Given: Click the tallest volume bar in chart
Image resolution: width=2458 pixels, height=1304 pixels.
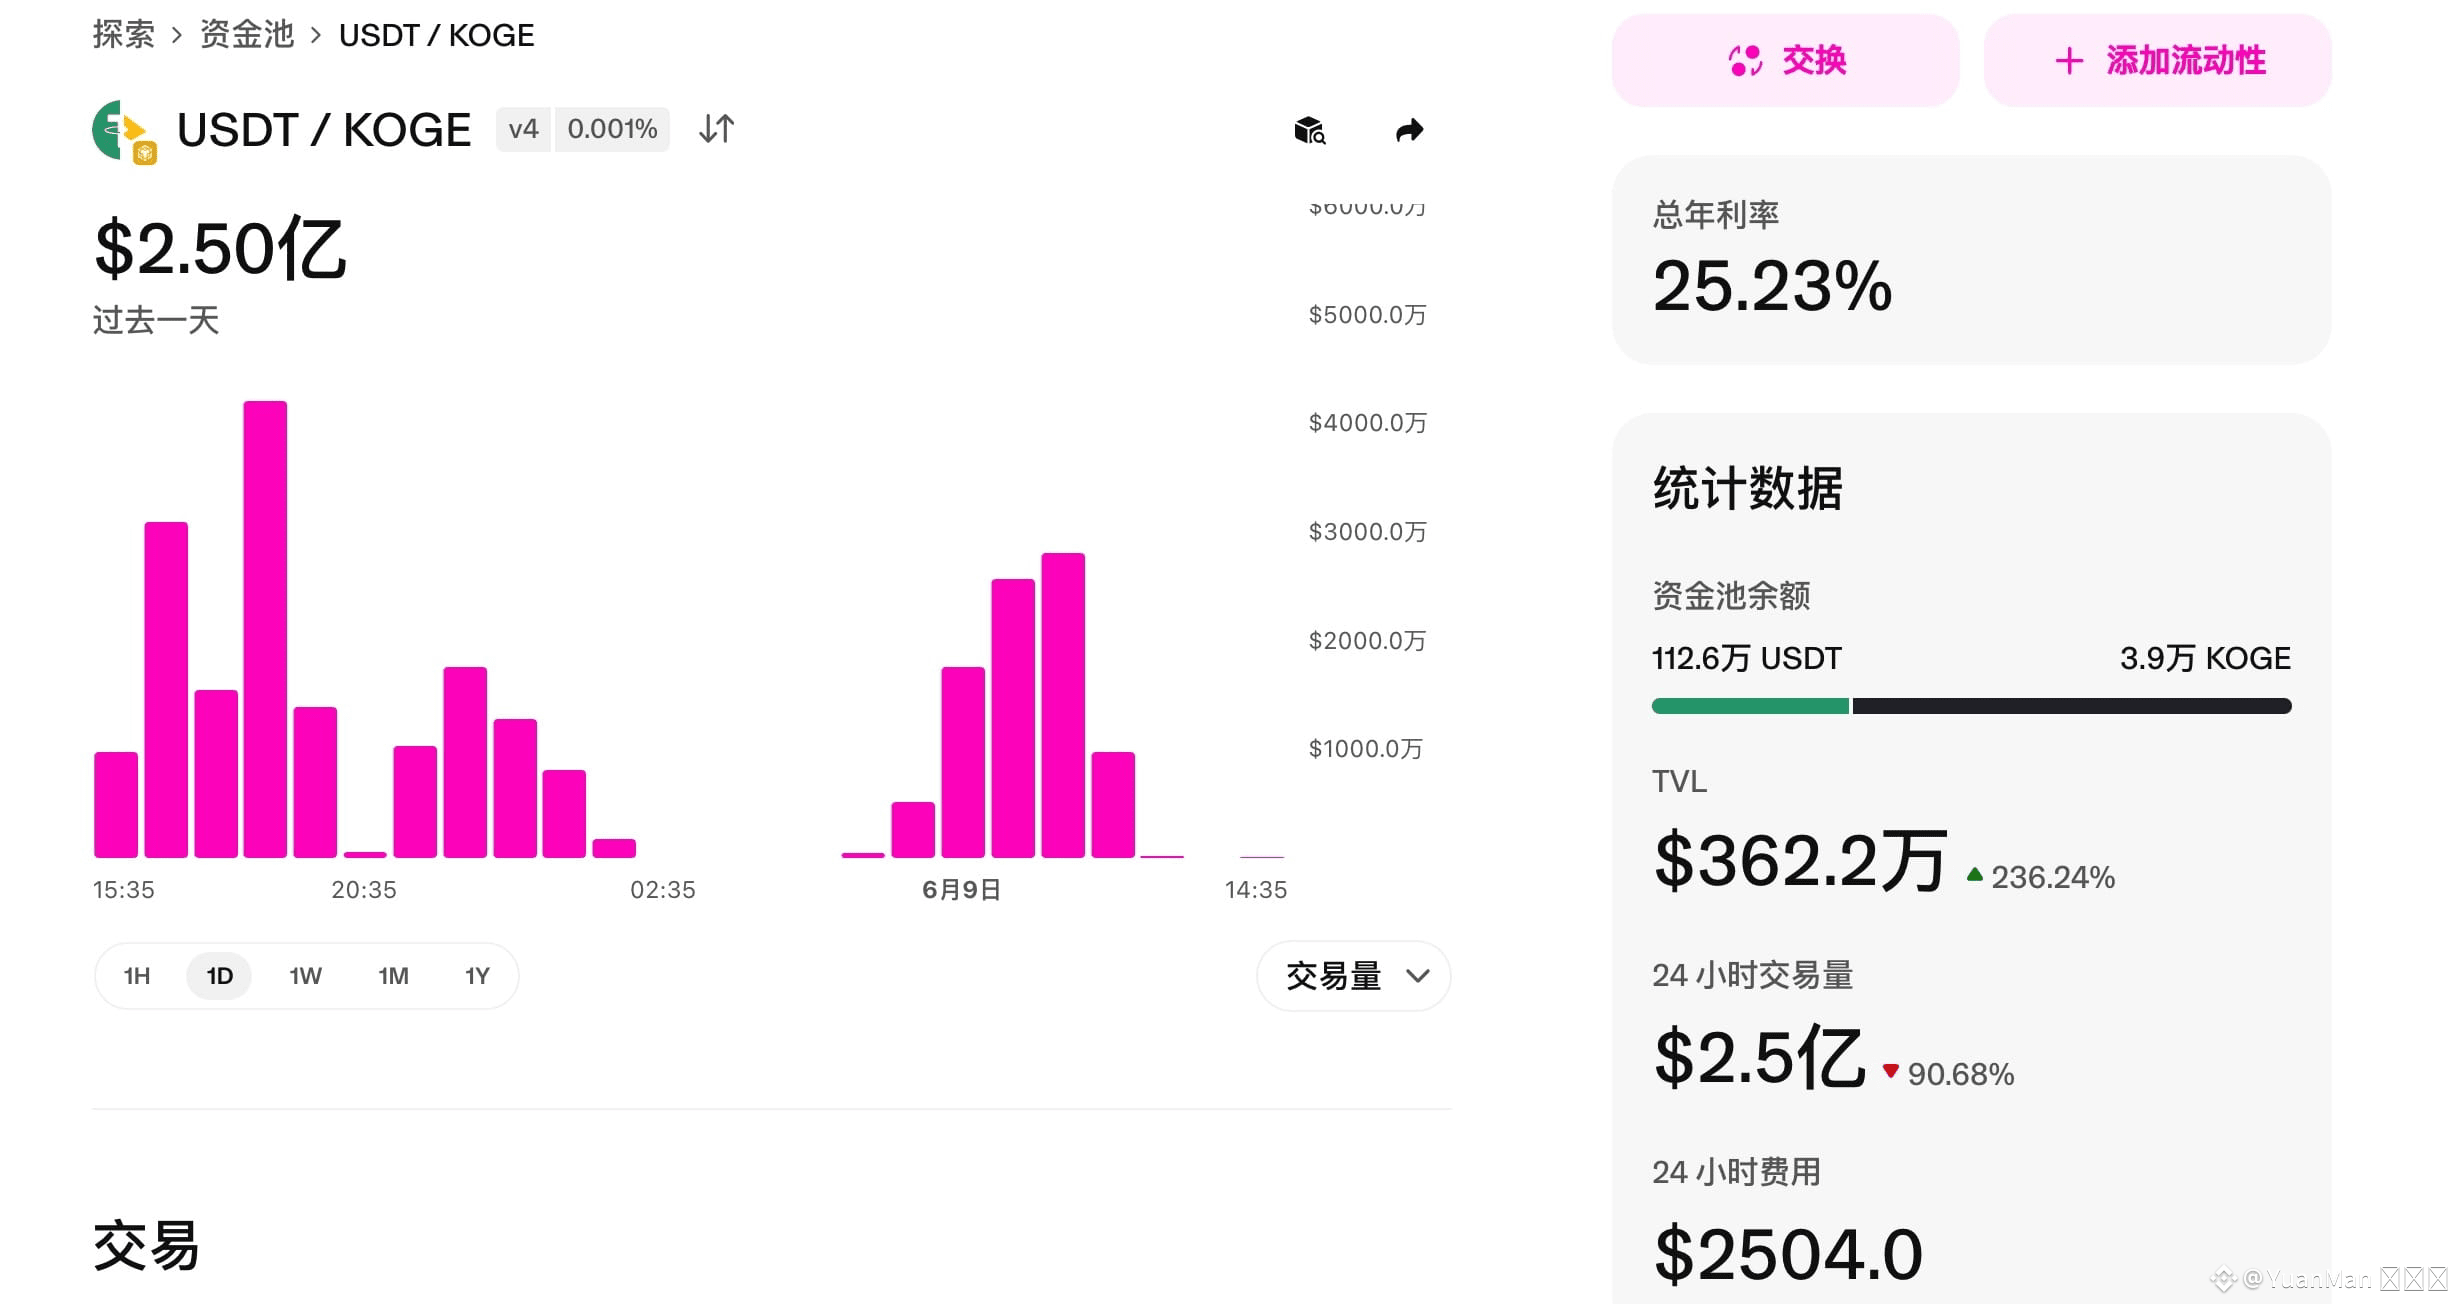Looking at the screenshot, I should pos(265,629).
